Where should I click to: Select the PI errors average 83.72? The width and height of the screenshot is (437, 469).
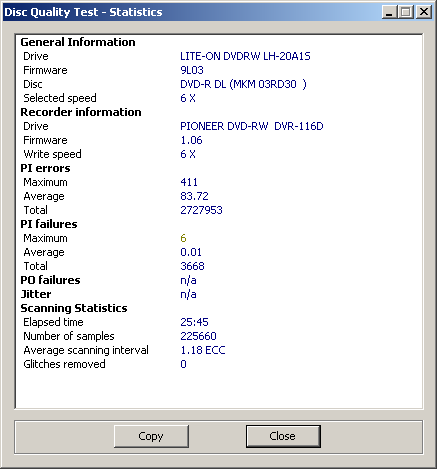tap(194, 196)
